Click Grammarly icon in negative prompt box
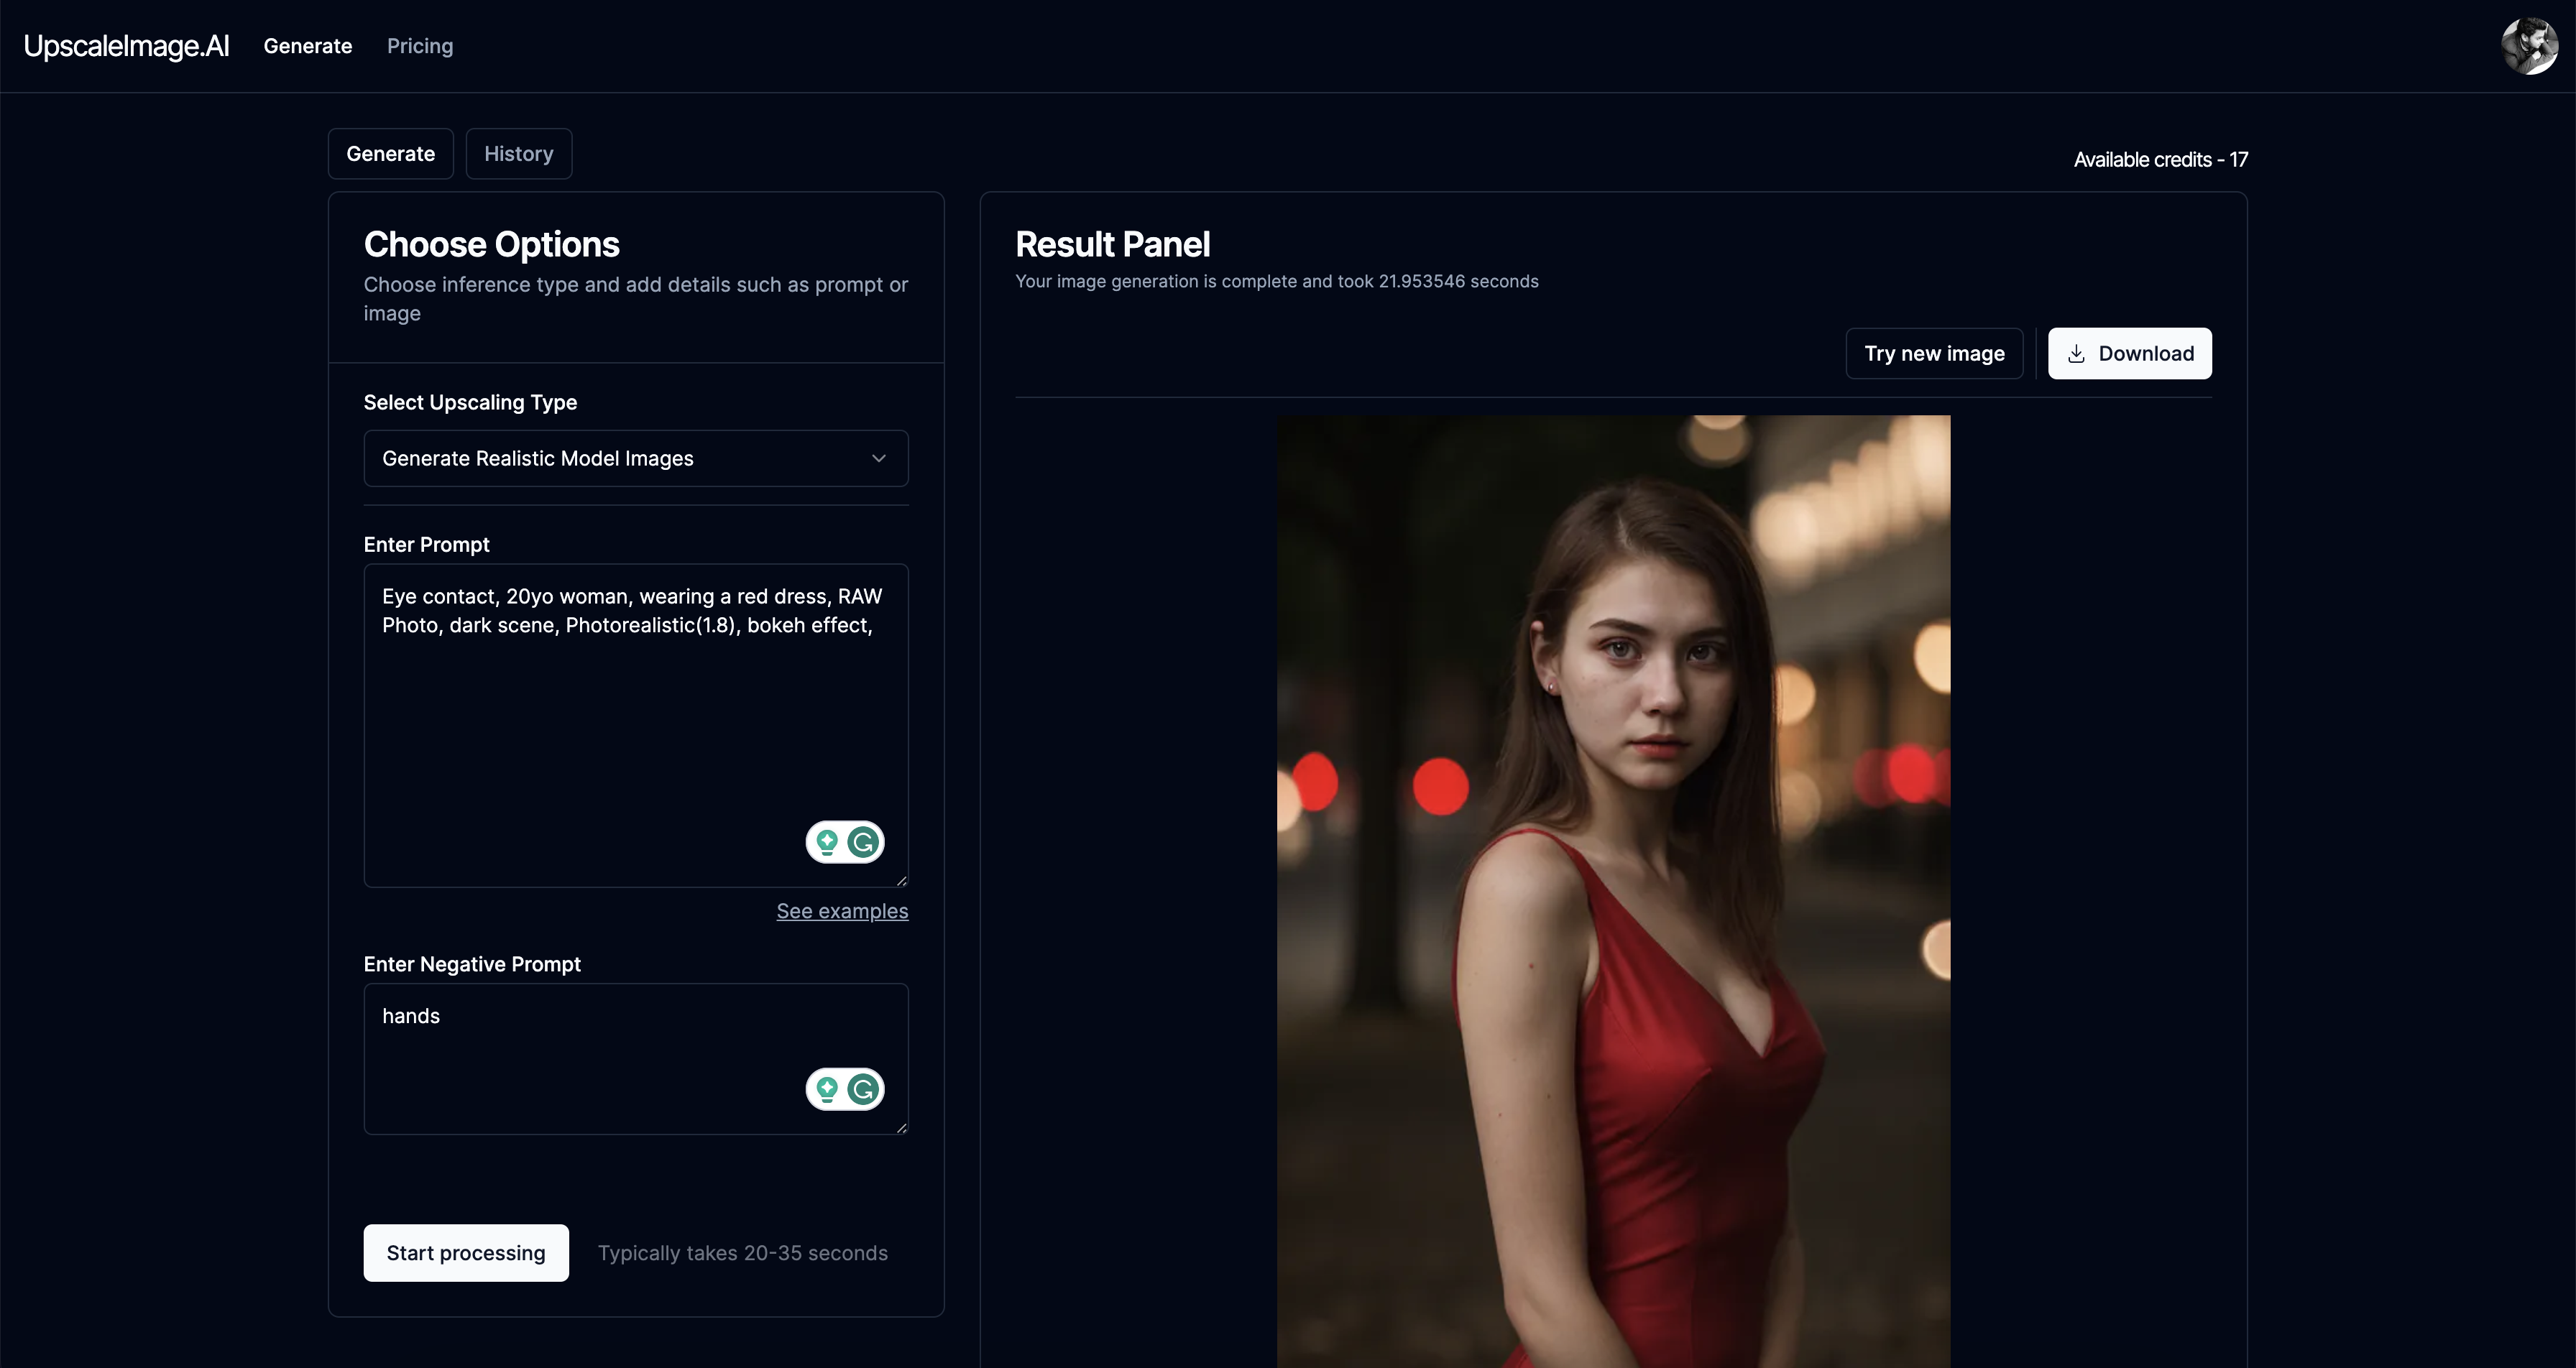The width and height of the screenshot is (2576, 1368). click(863, 1089)
